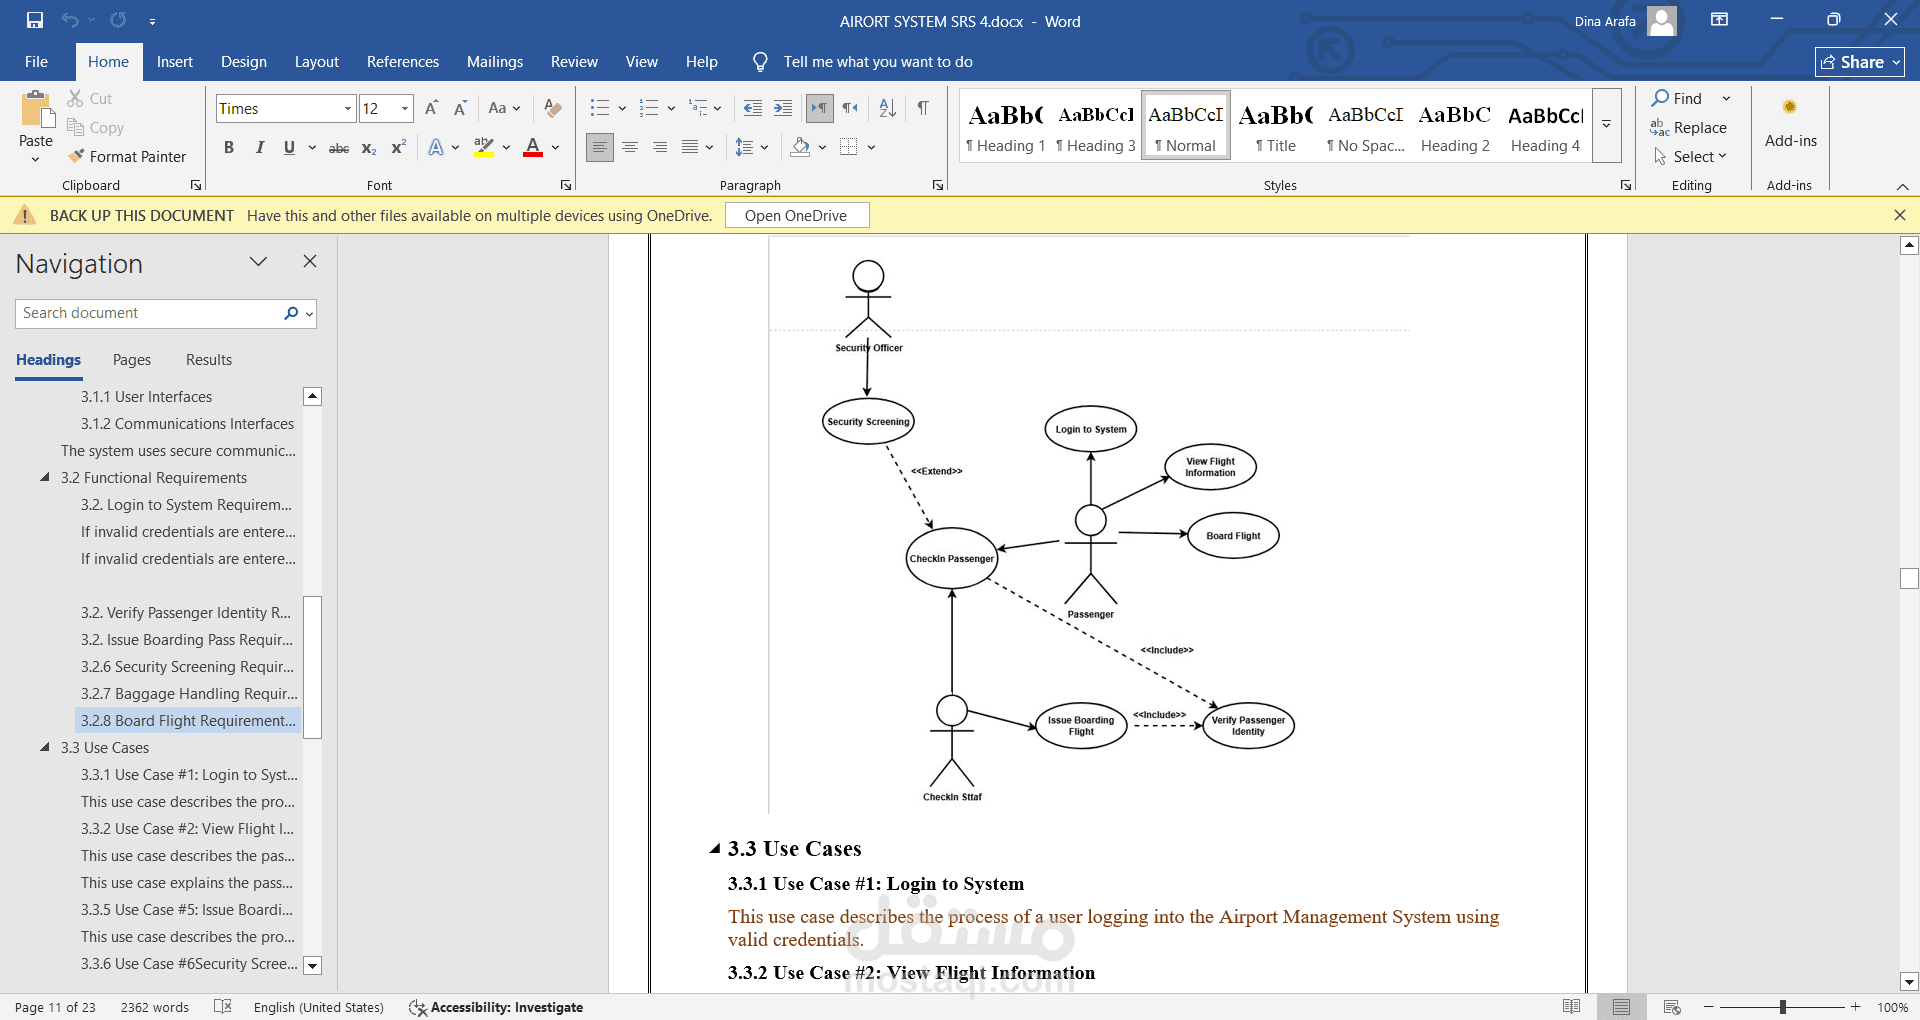Collapse 3.2 Functional Requirements in navigation
1920x1020 pixels.
point(45,477)
